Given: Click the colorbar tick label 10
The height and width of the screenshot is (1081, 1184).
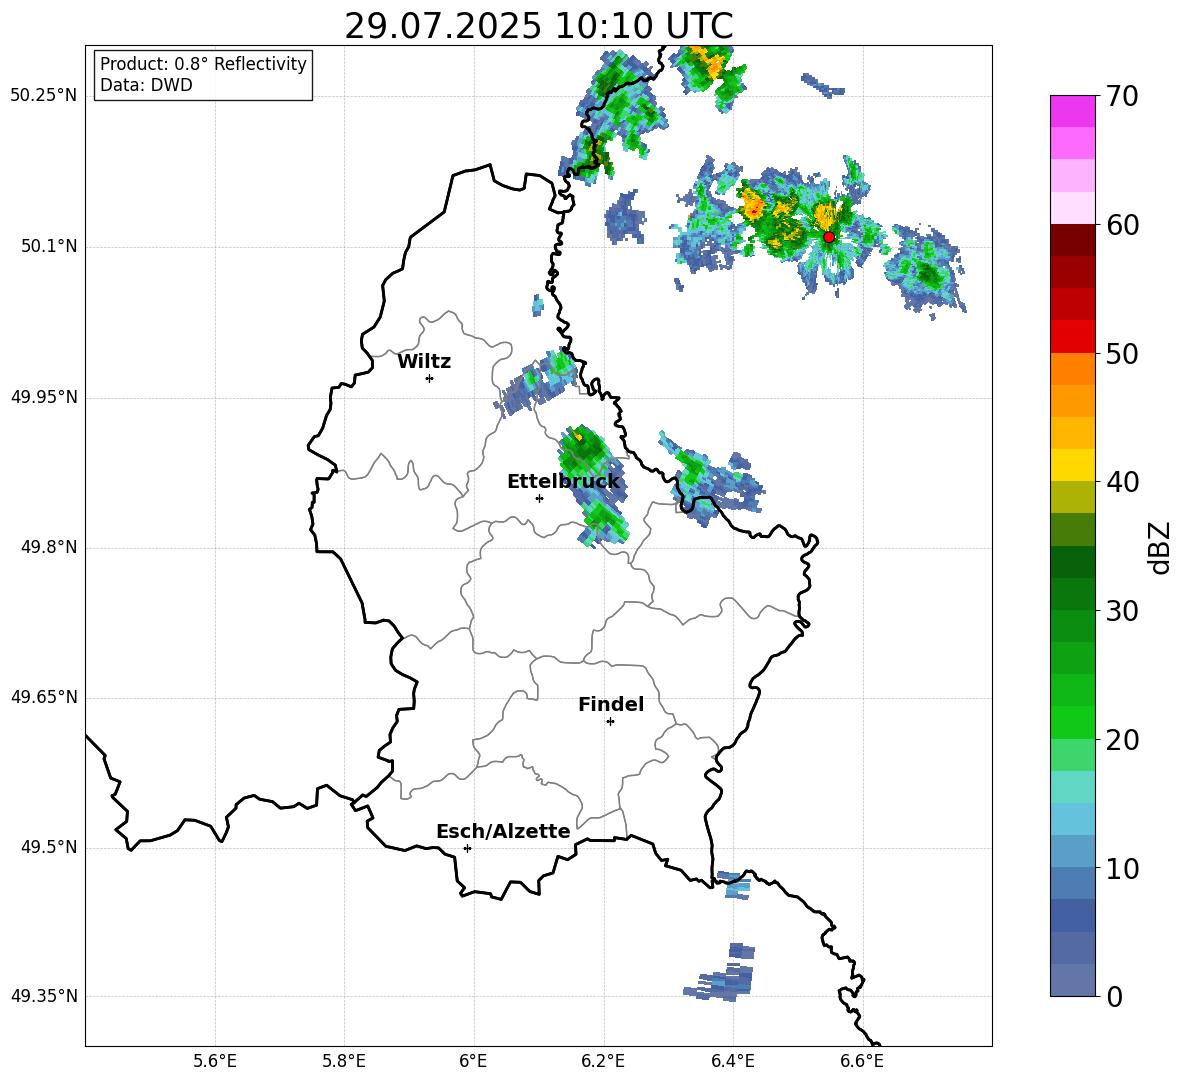Looking at the screenshot, I should tap(1122, 869).
